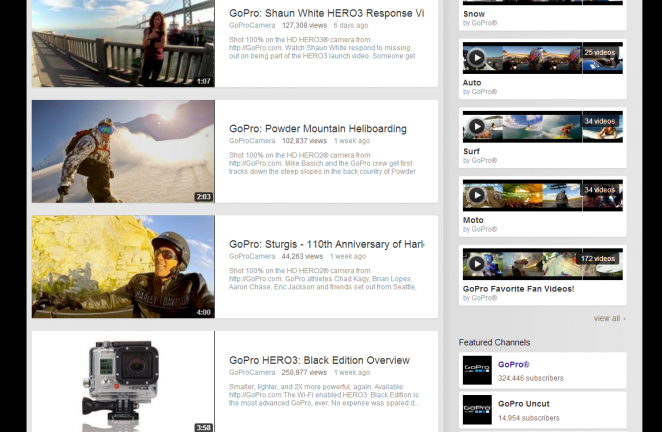This screenshot has height=432, width=662.
Task: Click 34 videos badge on Surf playlist
Action: click(x=600, y=121)
